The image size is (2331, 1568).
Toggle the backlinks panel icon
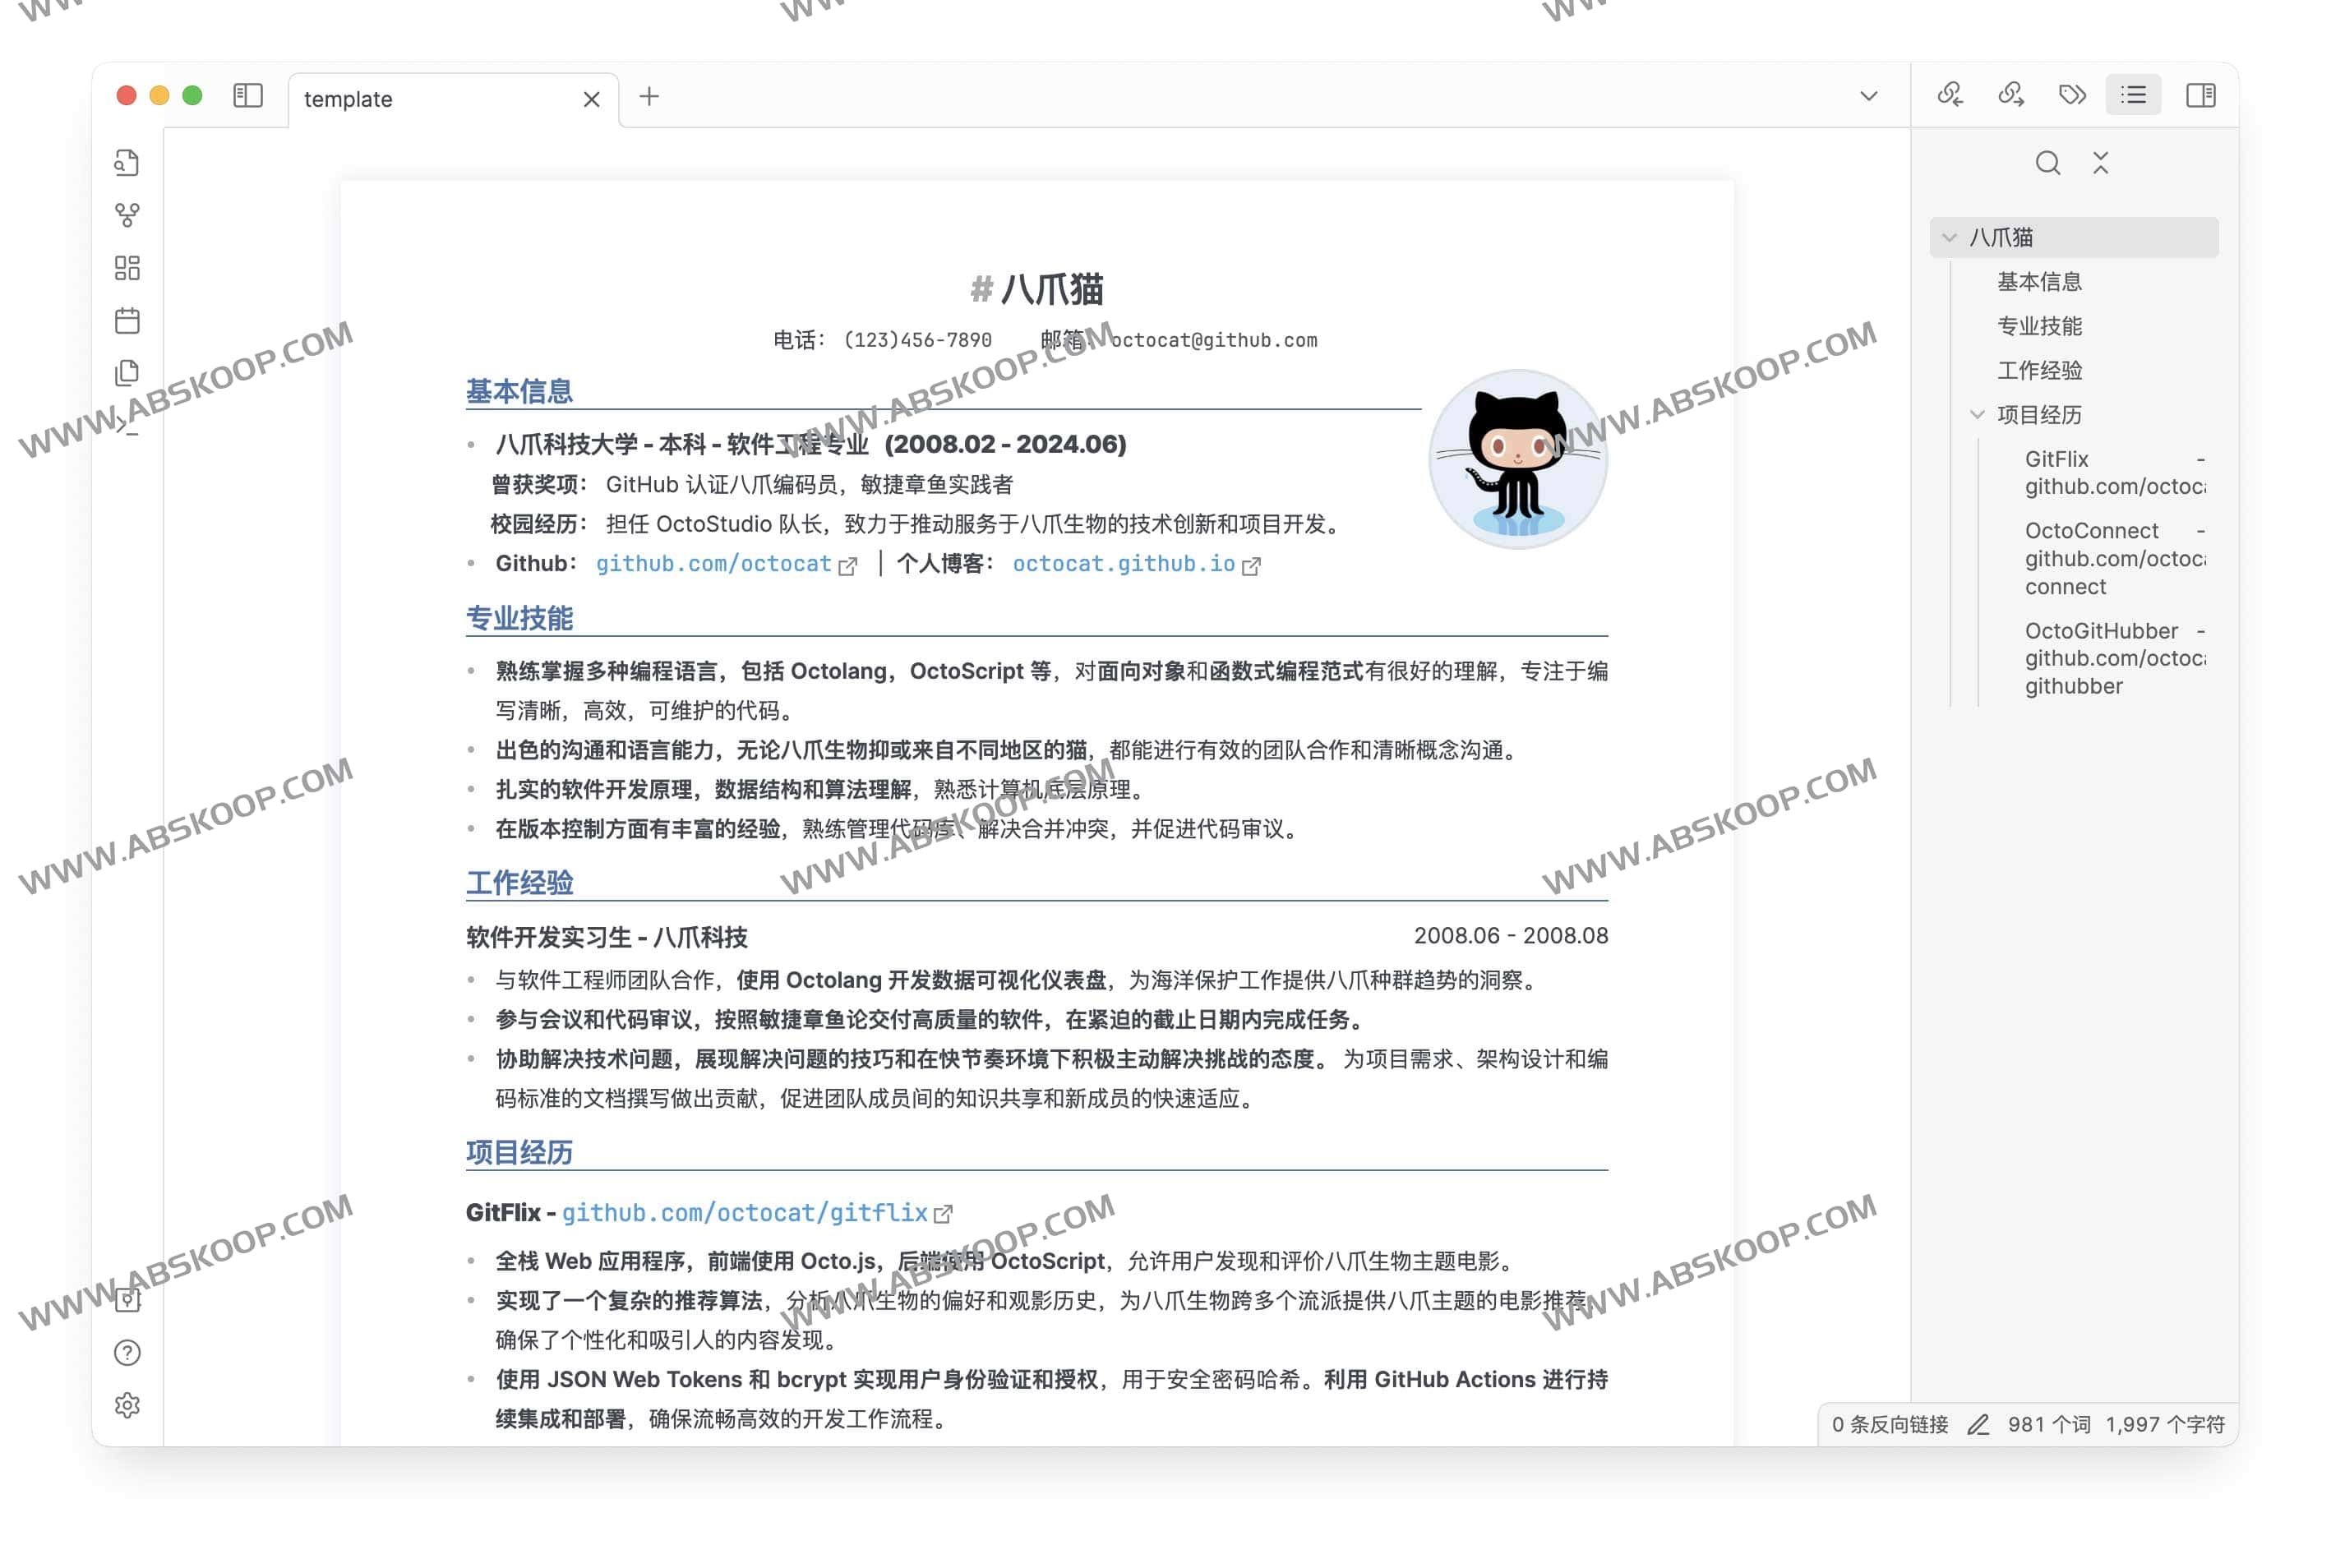coord(1950,95)
